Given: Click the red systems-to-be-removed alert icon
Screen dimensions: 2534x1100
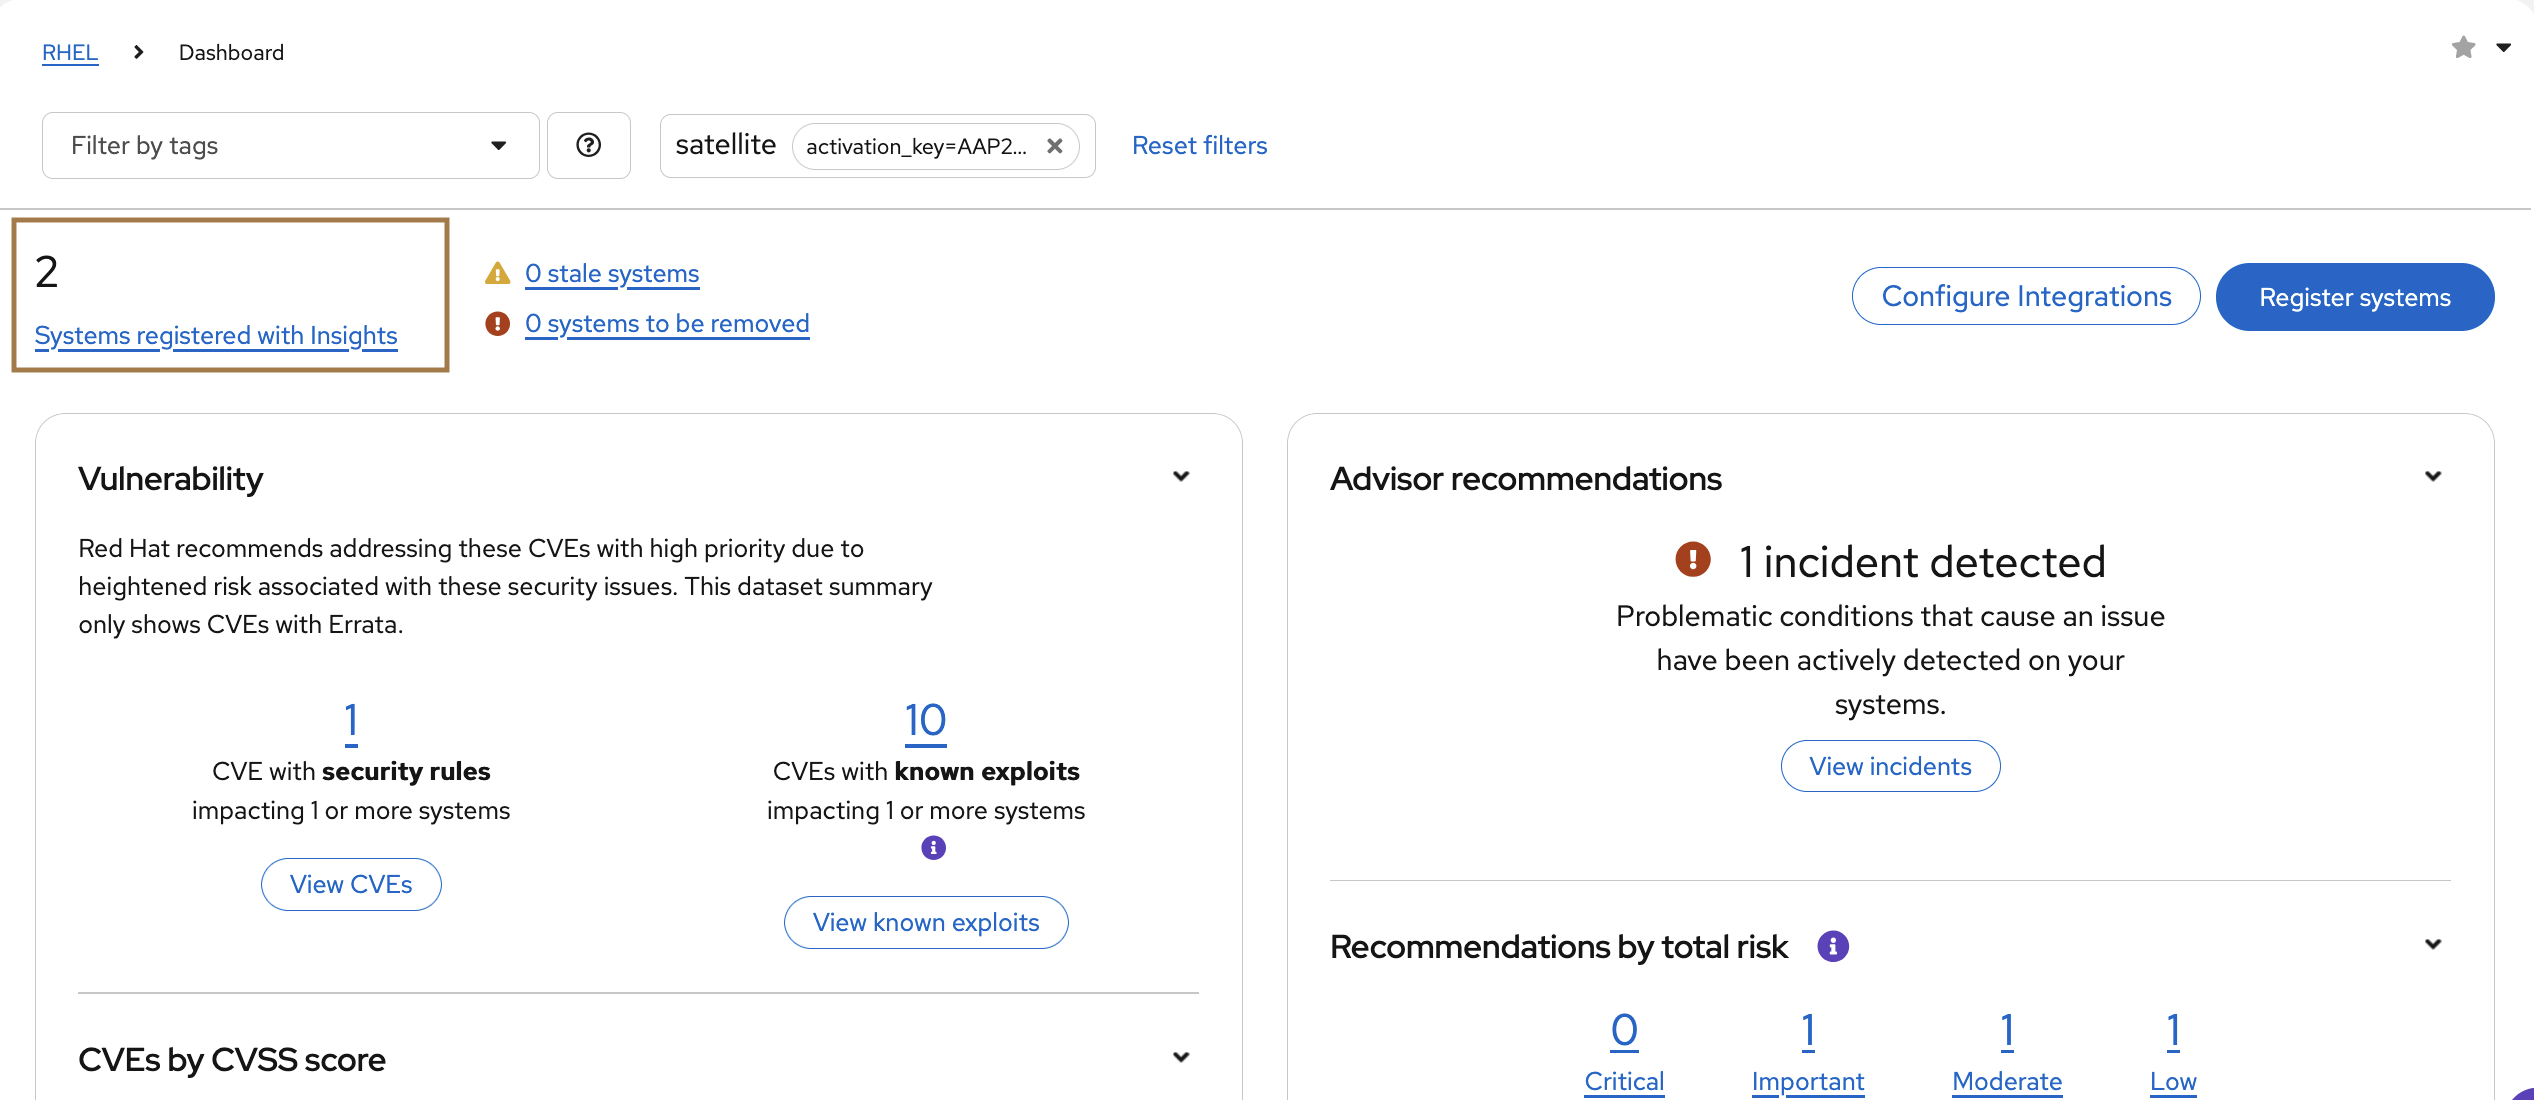Looking at the screenshot, I should point(497,324).
